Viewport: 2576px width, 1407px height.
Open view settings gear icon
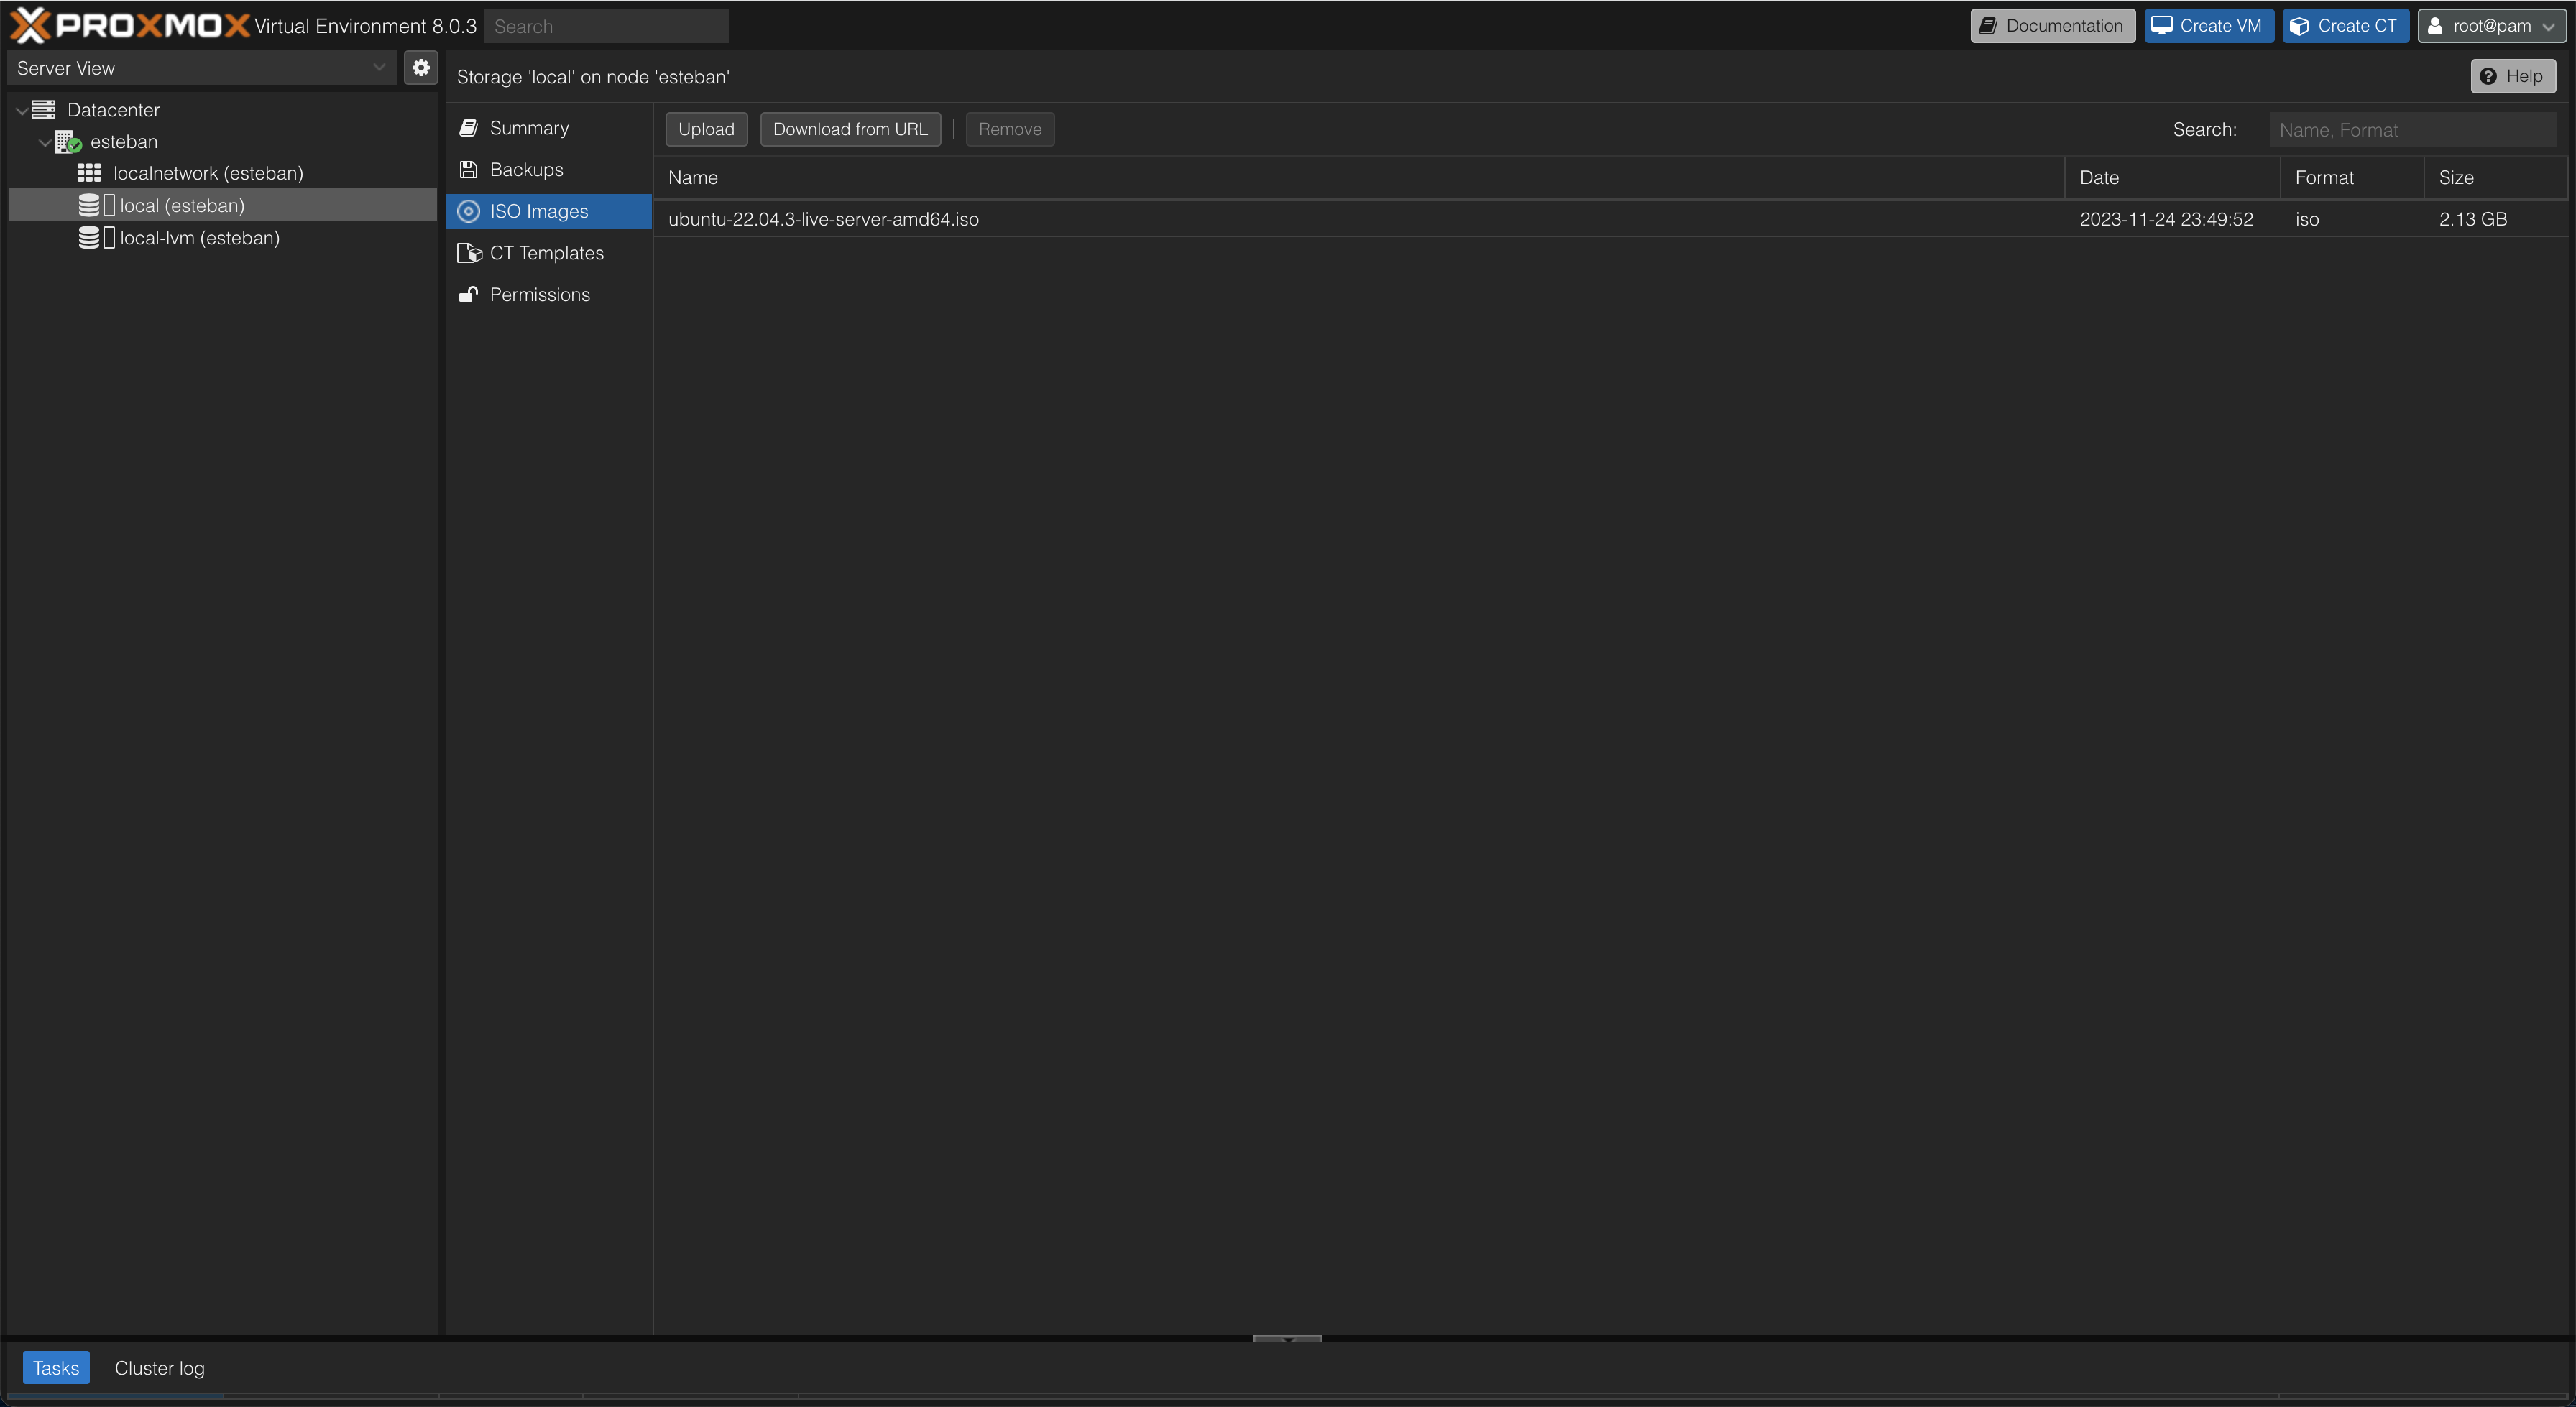tap(421, 68)
